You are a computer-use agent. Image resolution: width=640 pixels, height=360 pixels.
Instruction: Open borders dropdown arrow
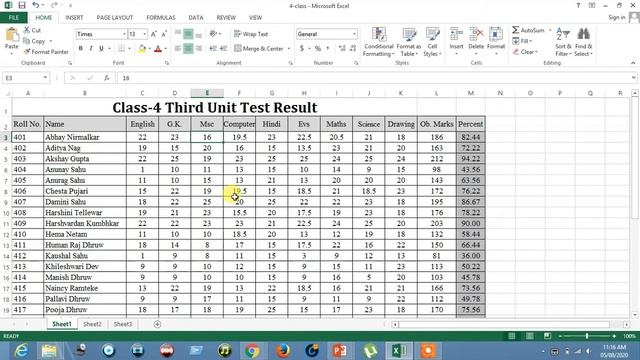[129, 49]
